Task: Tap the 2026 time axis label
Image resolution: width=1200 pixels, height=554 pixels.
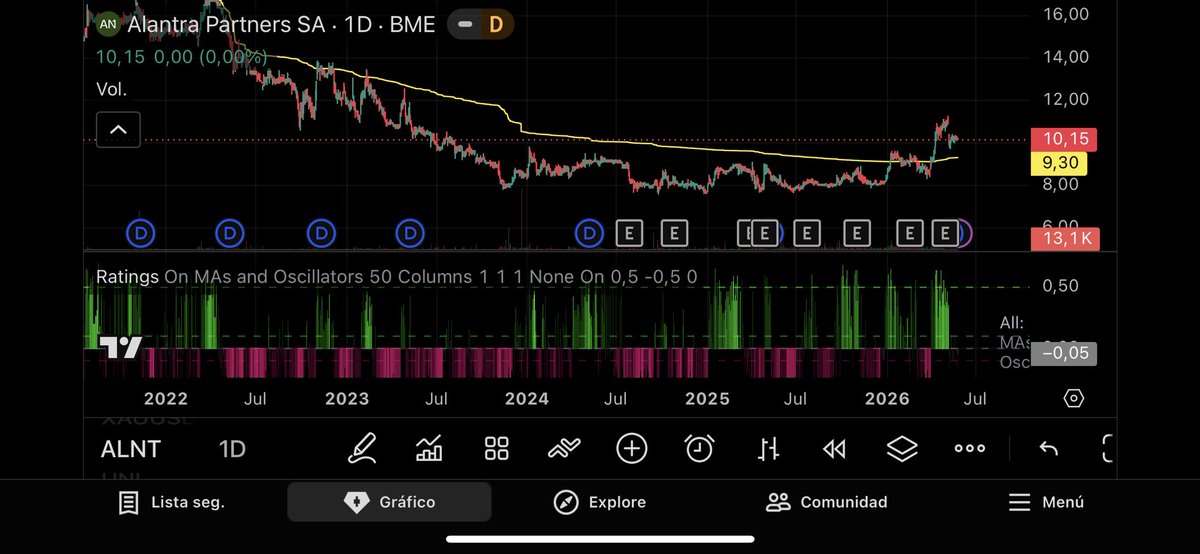Action: click(887, 398)
